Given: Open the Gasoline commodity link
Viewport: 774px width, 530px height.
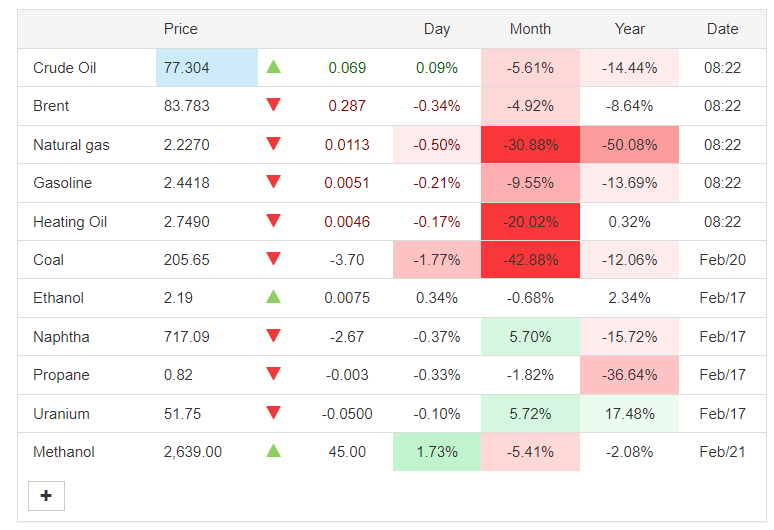Looking at the screenshot, I should click(62, 183).
